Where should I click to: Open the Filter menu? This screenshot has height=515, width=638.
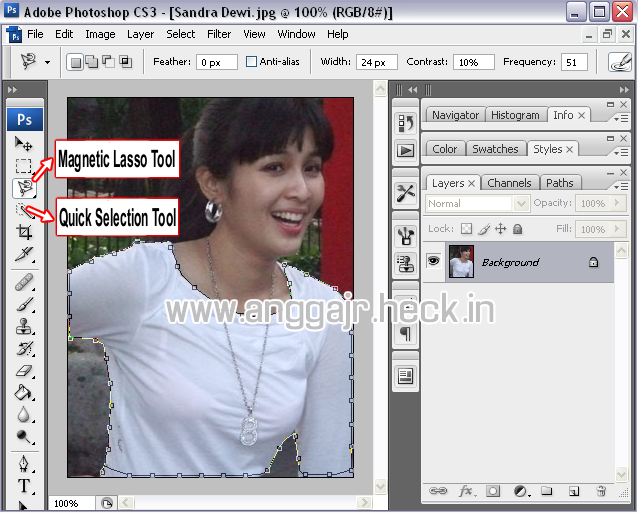click(219, 34)
